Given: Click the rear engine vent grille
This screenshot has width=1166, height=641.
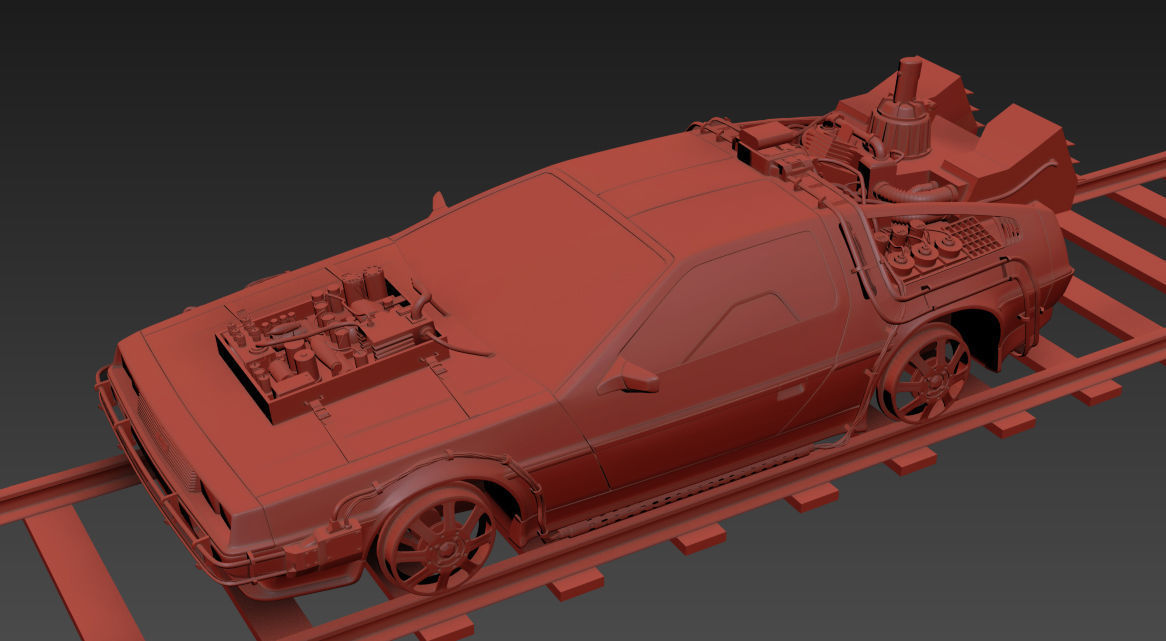Looking at the screenshot, I should pyautogui.click(x=975, y=235).
